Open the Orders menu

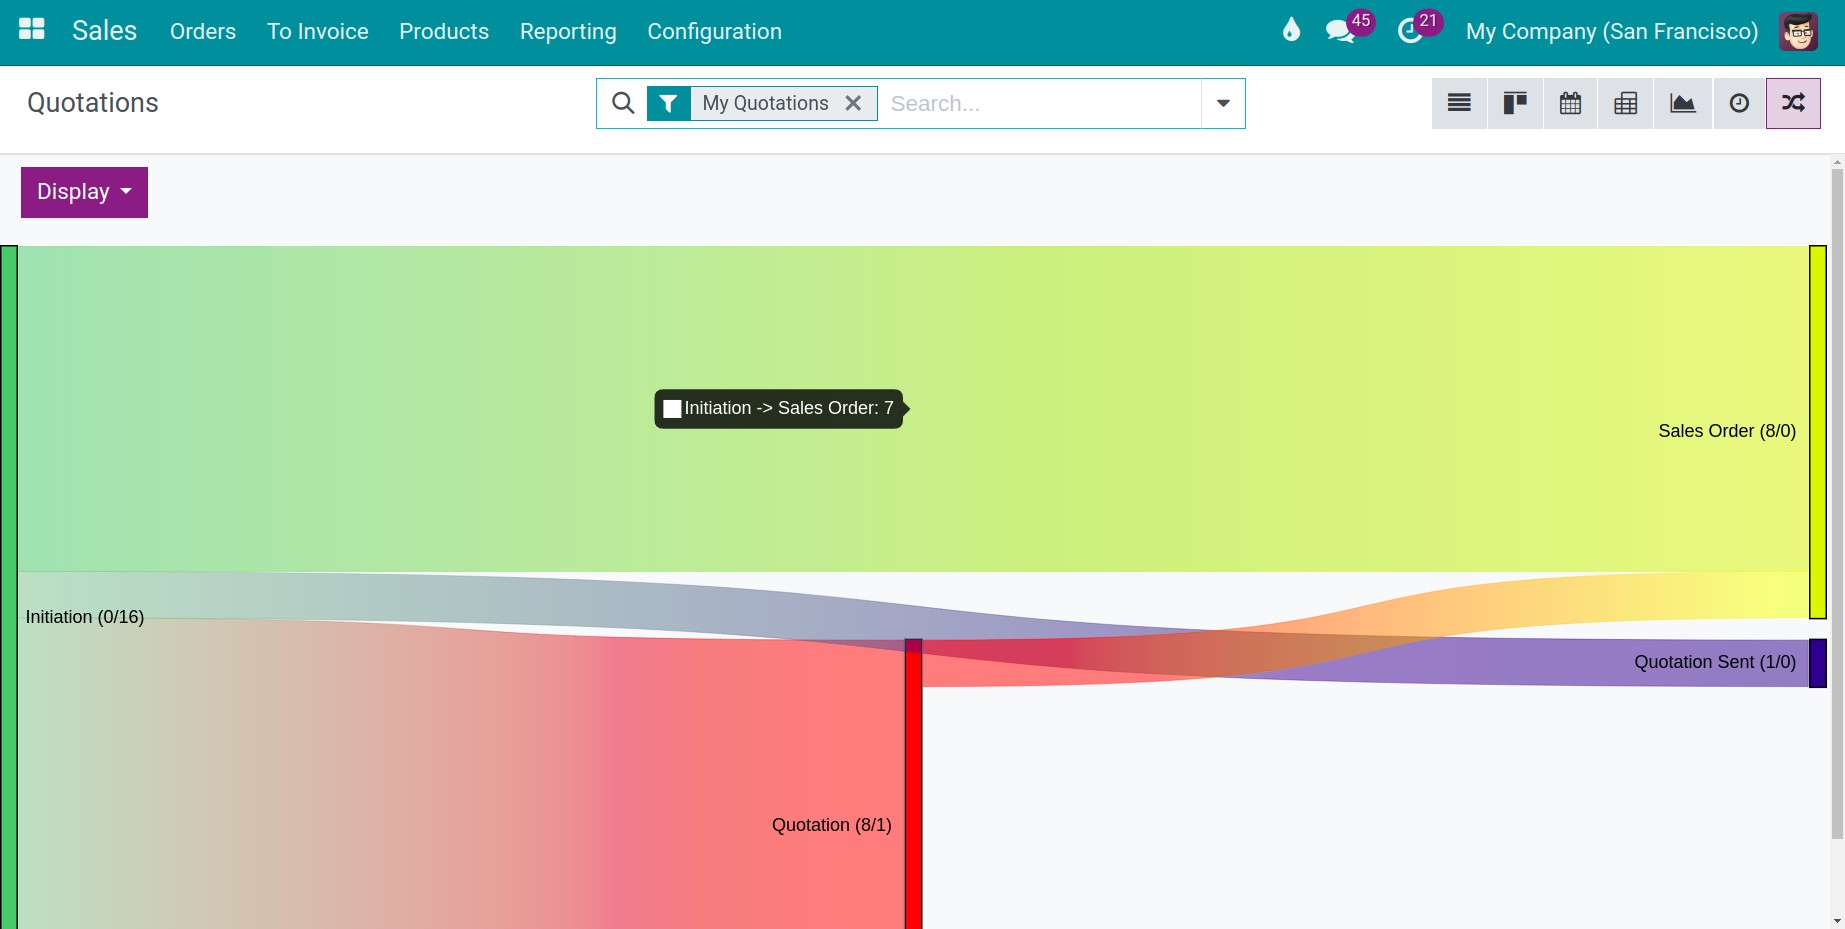pyautogui.click(x=203, y=31)
